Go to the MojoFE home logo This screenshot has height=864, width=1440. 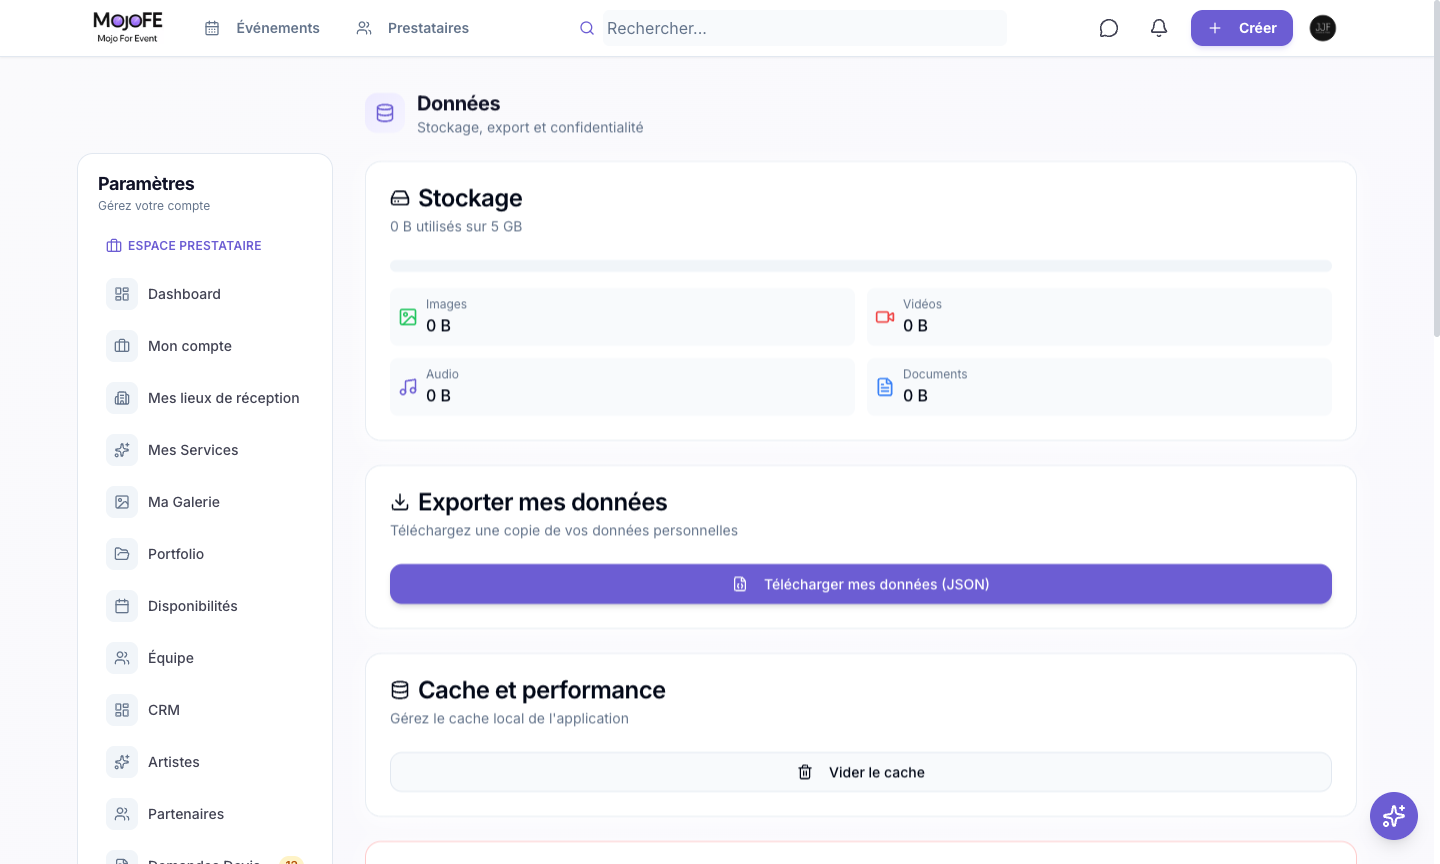(x=127, y=27)
